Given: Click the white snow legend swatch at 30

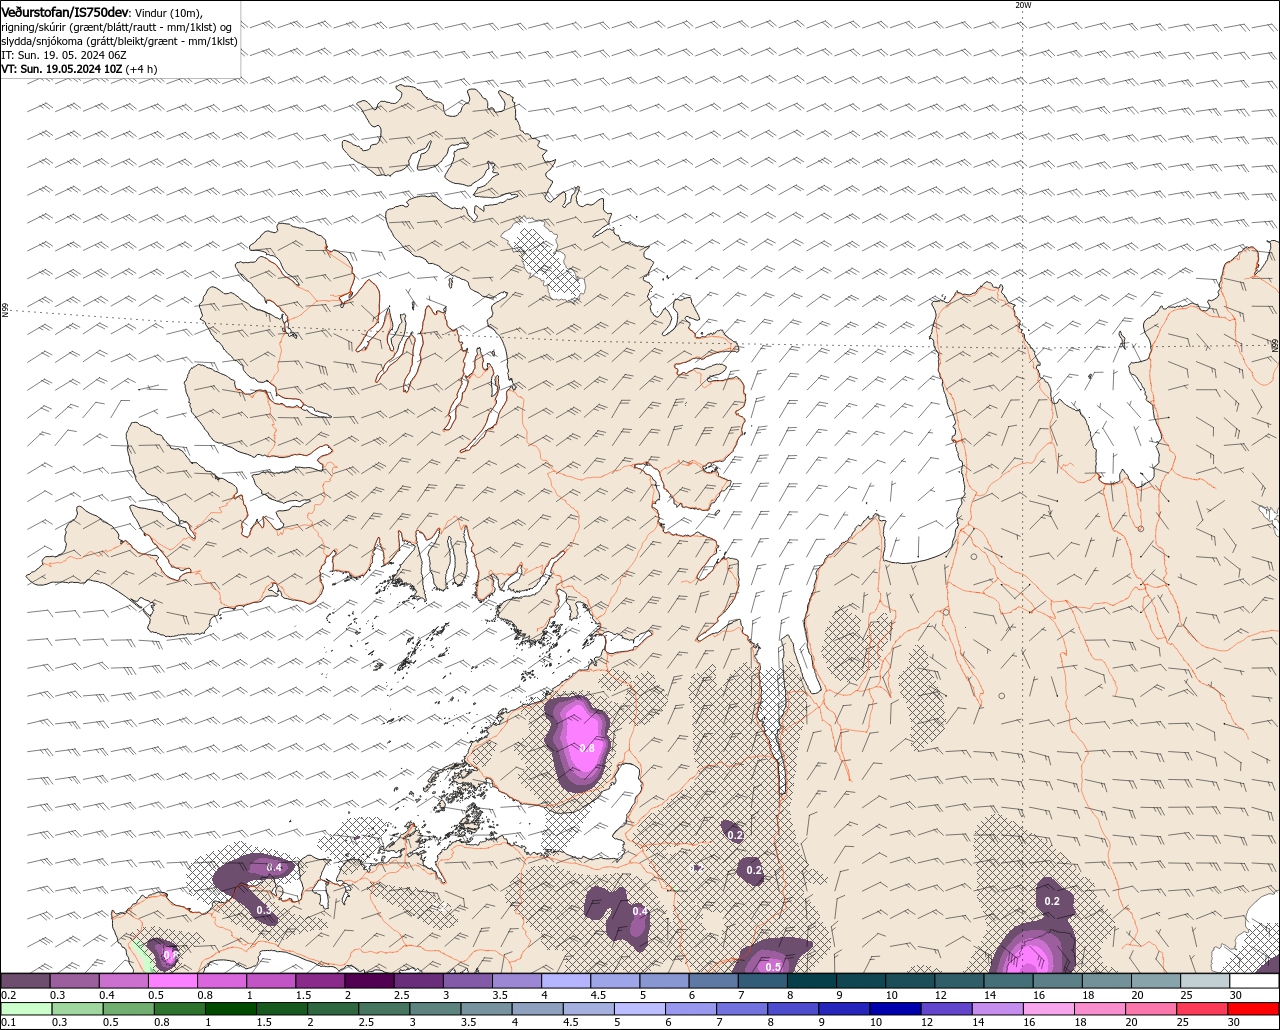Looking at the screenshot, I should click(1255, 981).
